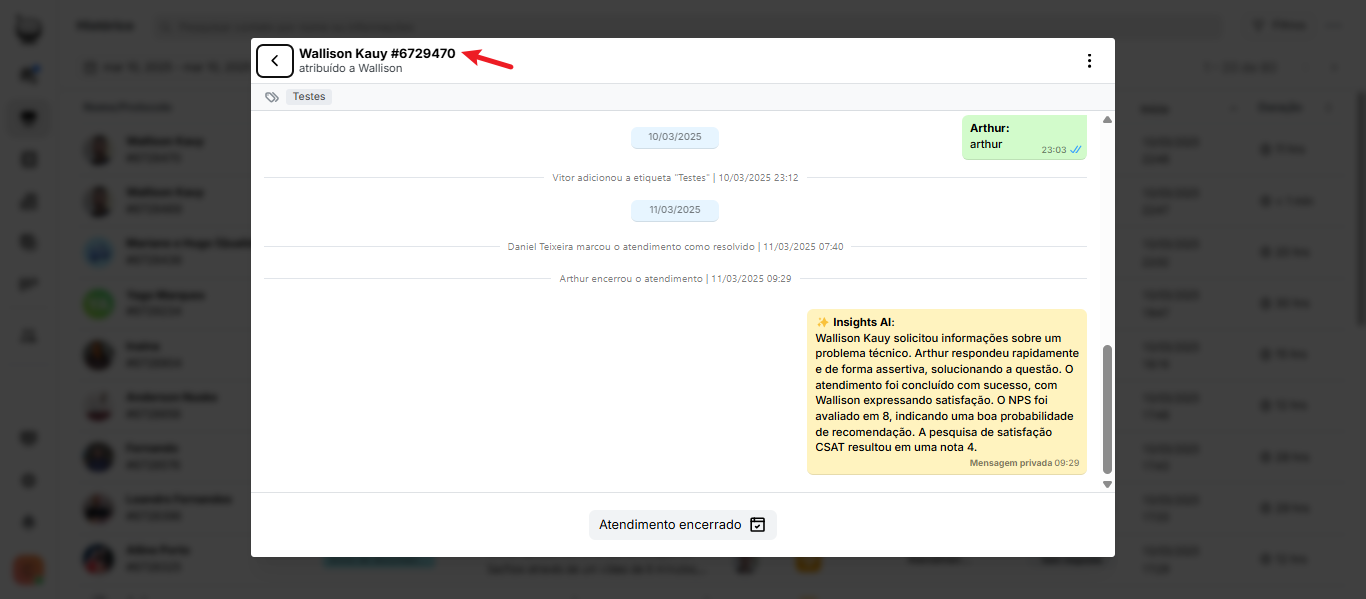Select the "Testes" tag chip

pos(309,97)
